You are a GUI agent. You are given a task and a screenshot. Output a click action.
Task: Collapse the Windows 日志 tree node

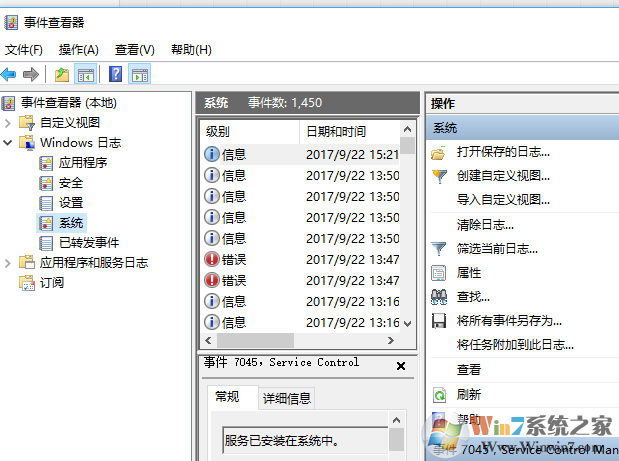click(8, 142)
